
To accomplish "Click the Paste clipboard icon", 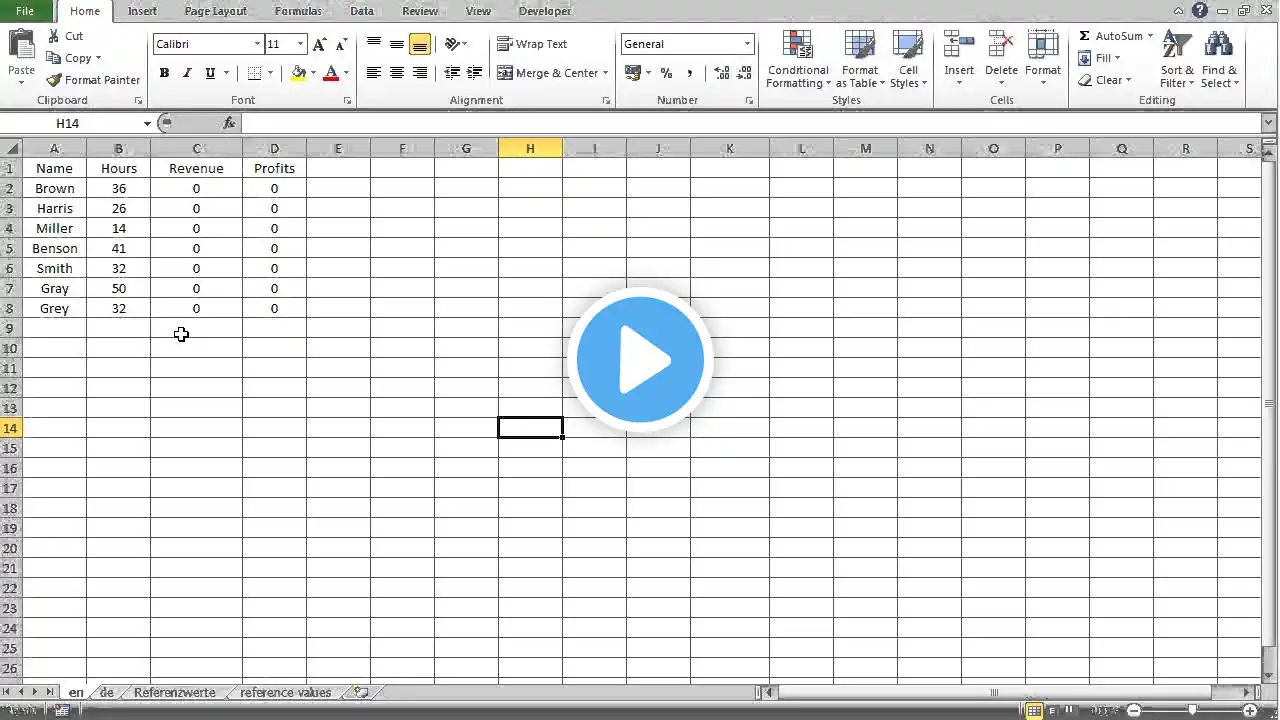I will [21, 44].
